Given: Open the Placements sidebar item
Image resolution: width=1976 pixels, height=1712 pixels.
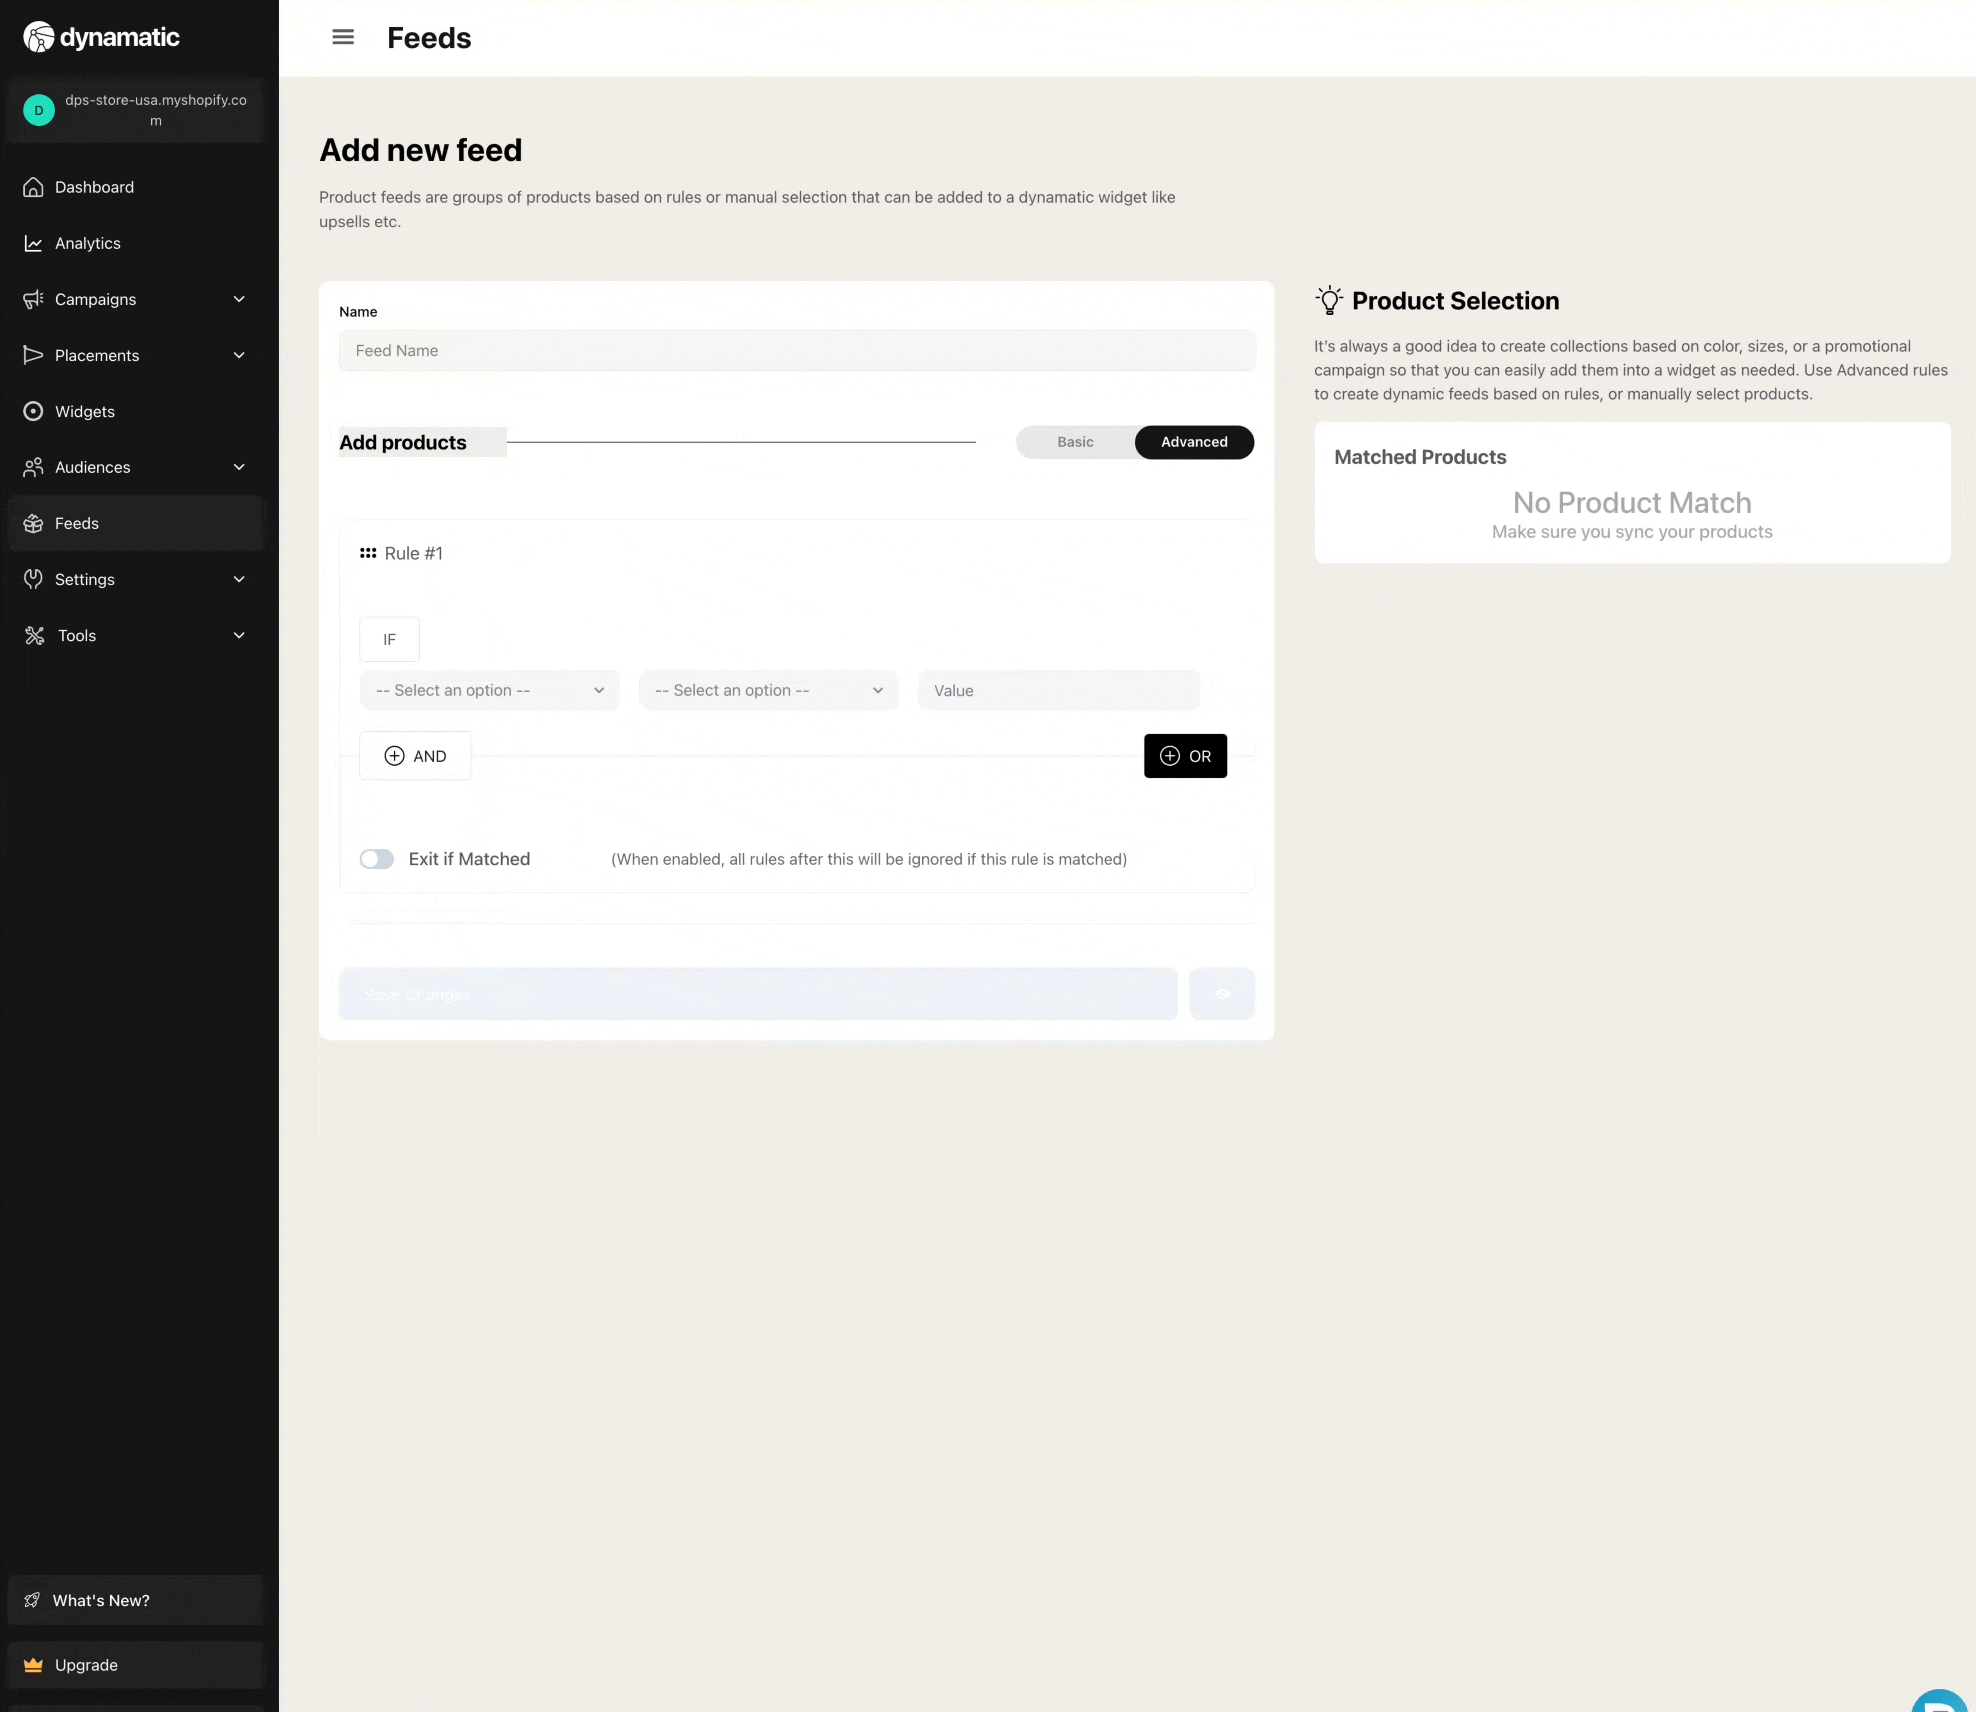Looking at the screenshot, I should [97, 355].
